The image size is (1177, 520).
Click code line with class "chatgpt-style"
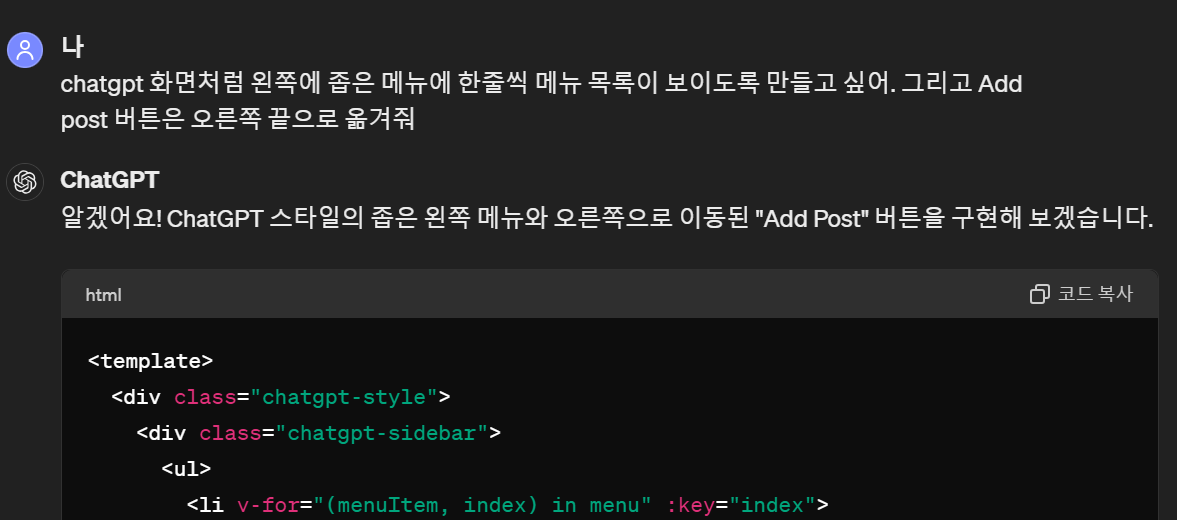(x=281, y=397)
